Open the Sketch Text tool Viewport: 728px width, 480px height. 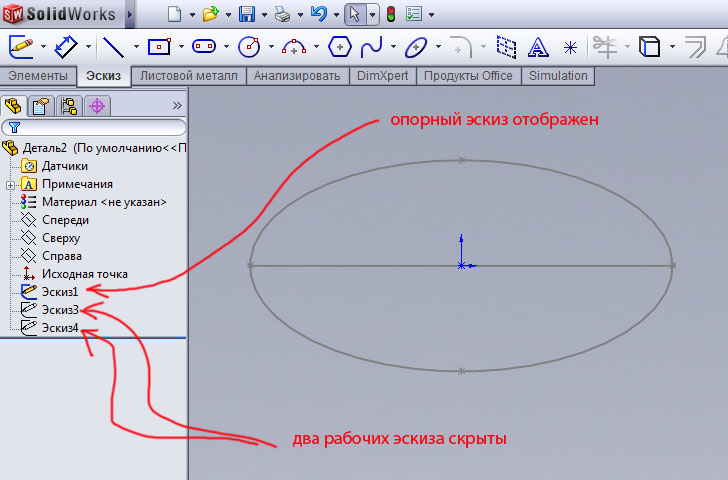click(x=538, y=46)
